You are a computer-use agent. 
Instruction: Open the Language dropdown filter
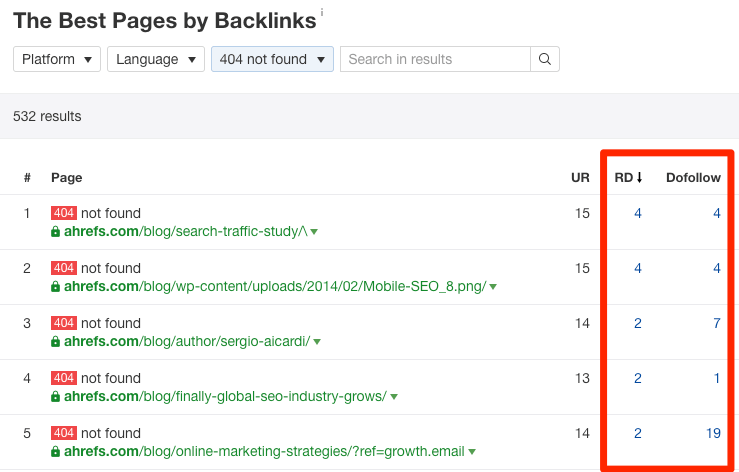click(156, 59)
